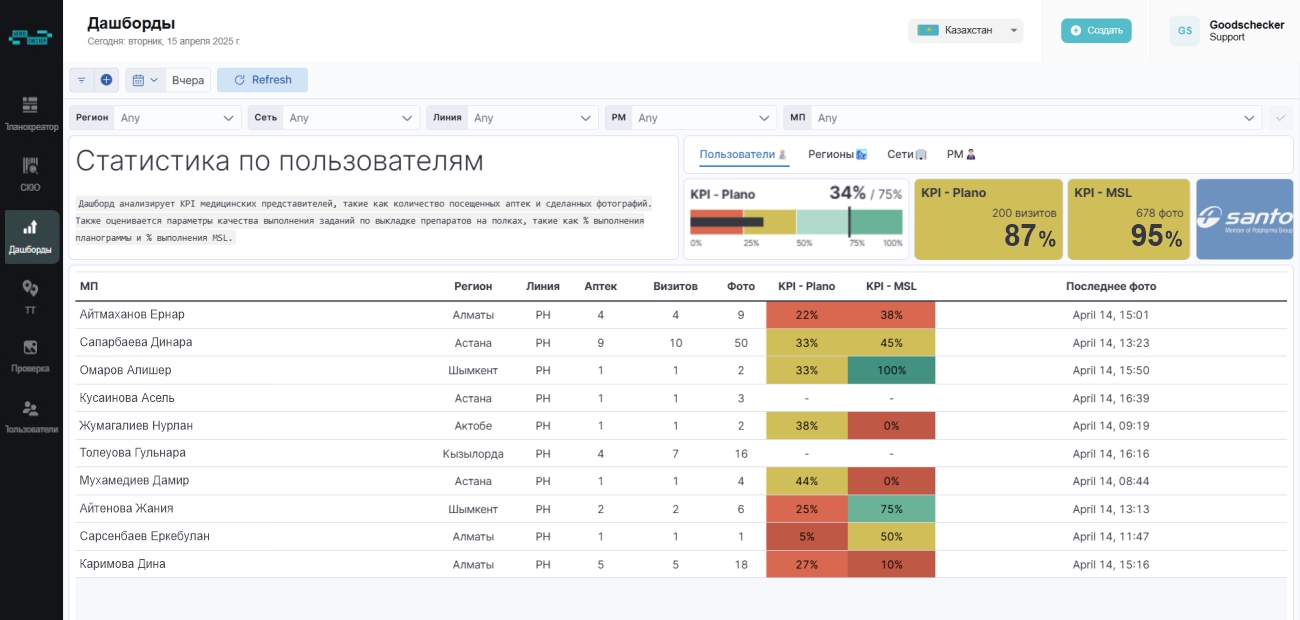1300x620 pixels.
Task: Open the Казахстан country selector
Action: [965, 31]
